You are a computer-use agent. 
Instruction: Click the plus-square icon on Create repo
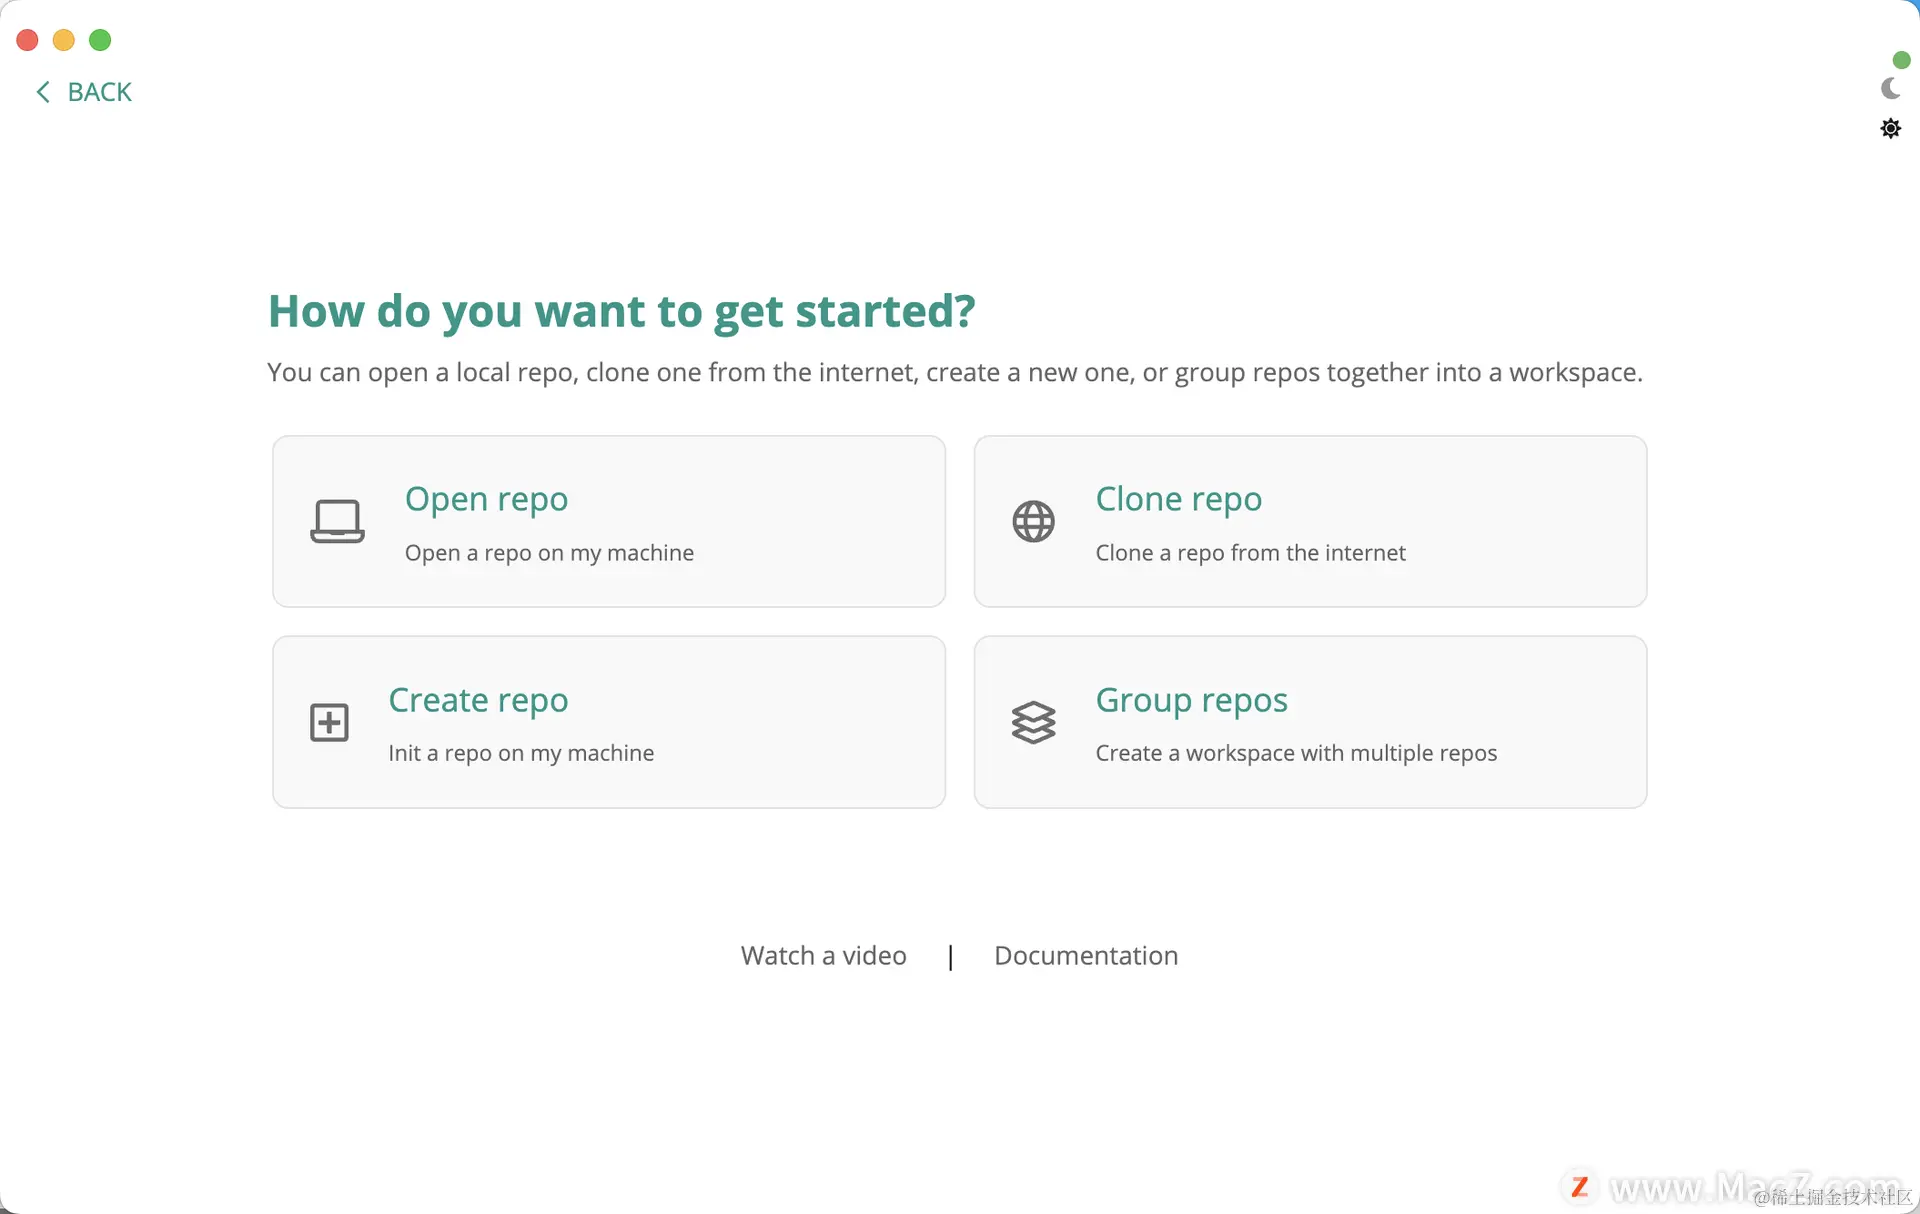tap(329, 722)
